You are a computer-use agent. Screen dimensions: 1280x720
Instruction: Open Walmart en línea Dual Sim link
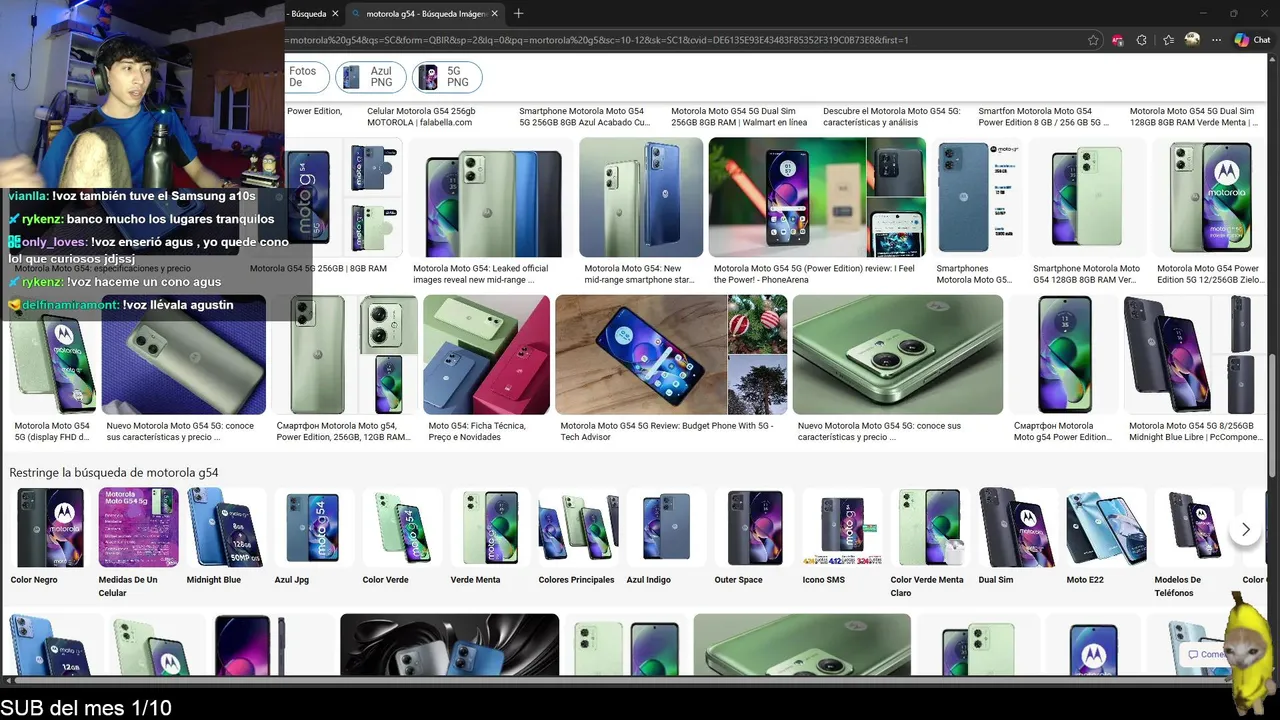[739, 117]
